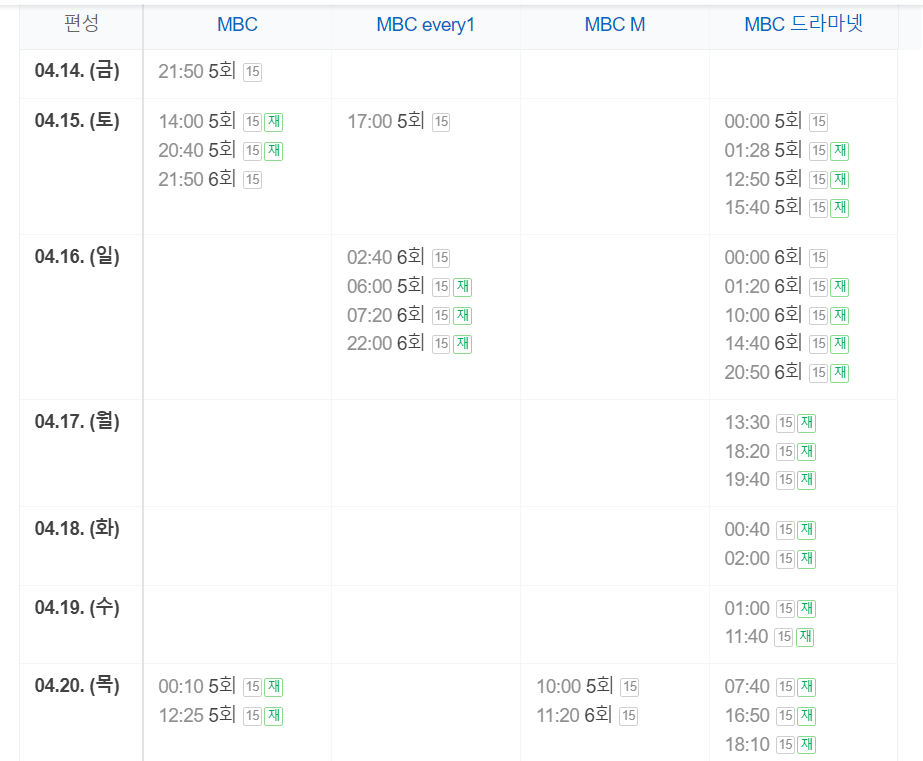Click the 15 rating badge beside 10:00 5회 on MBC M

[630, 687]
